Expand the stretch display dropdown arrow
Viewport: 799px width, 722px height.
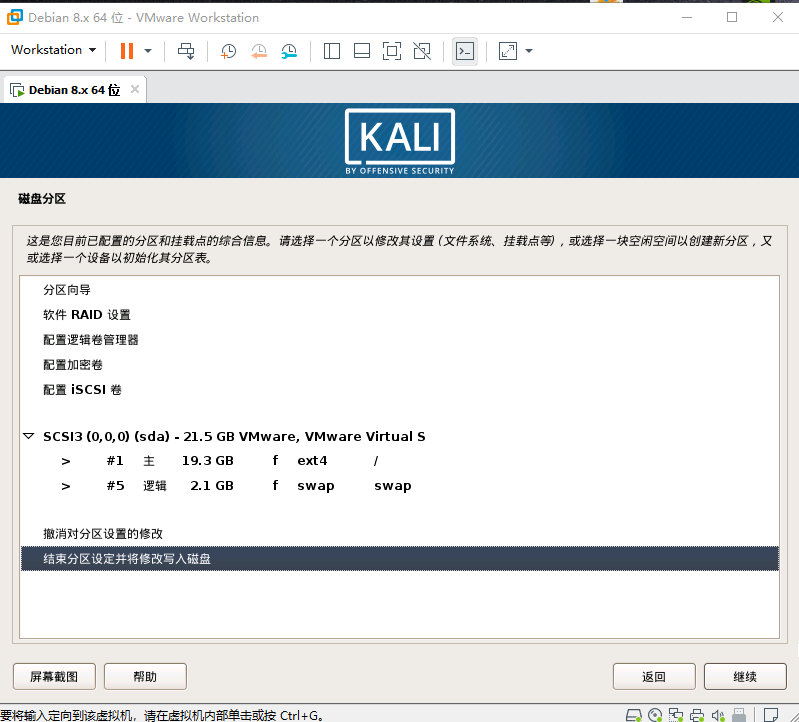(x=529, y=51)
